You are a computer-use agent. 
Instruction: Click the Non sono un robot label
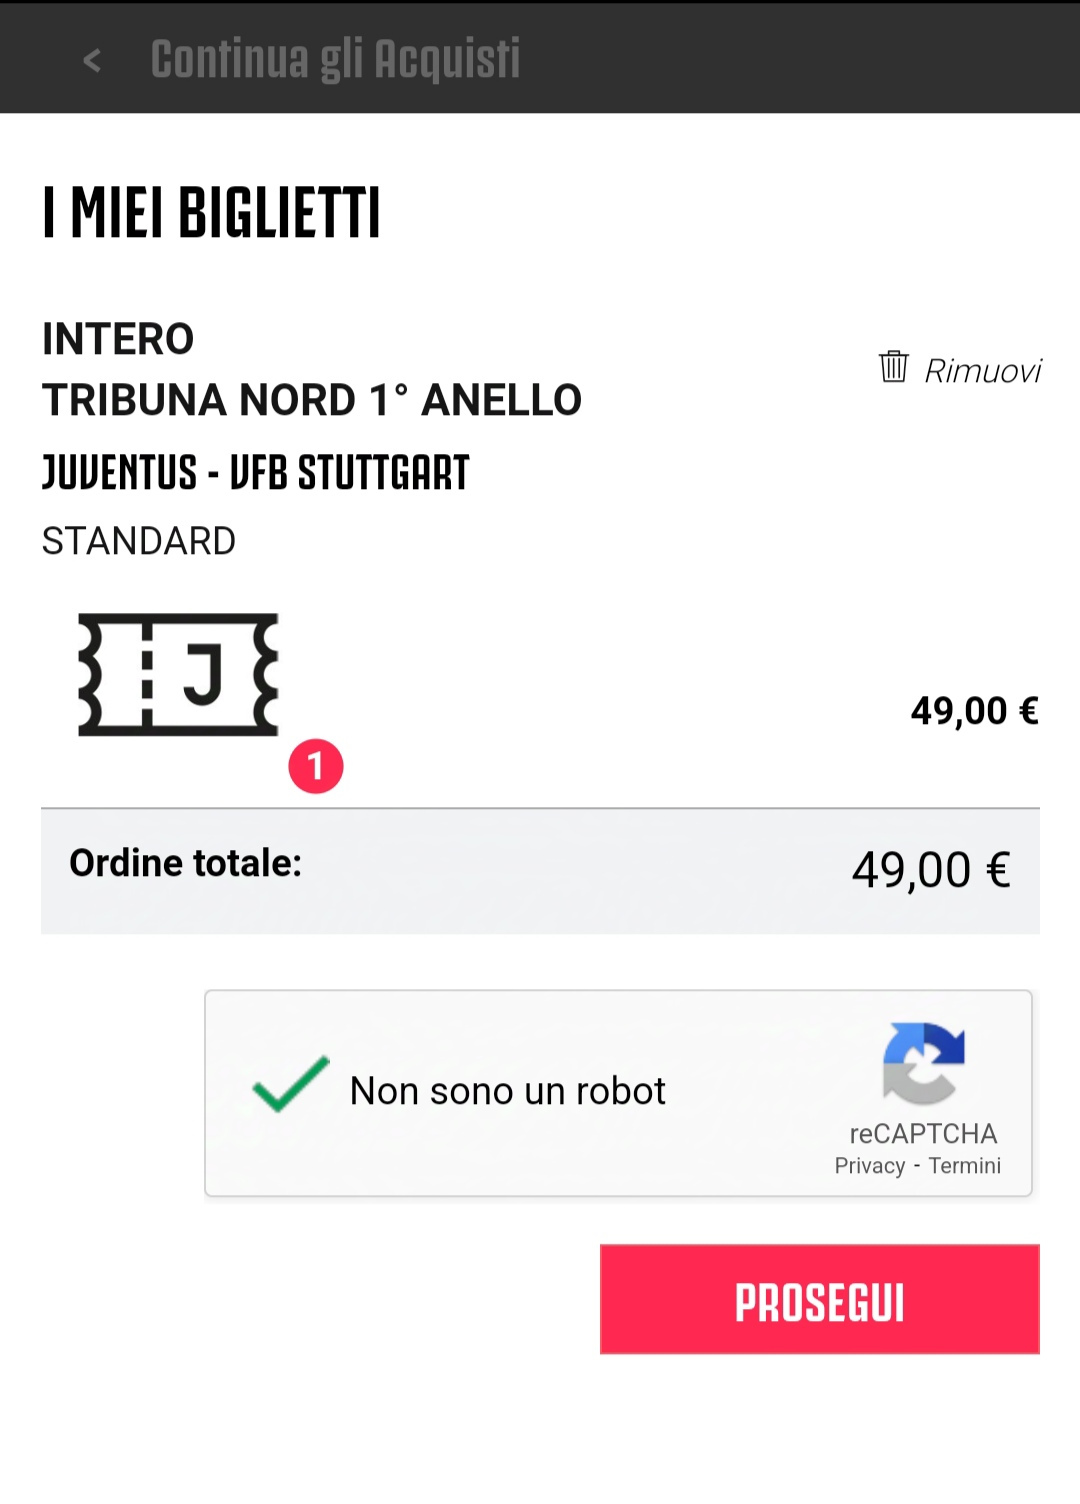point(507,1091)
